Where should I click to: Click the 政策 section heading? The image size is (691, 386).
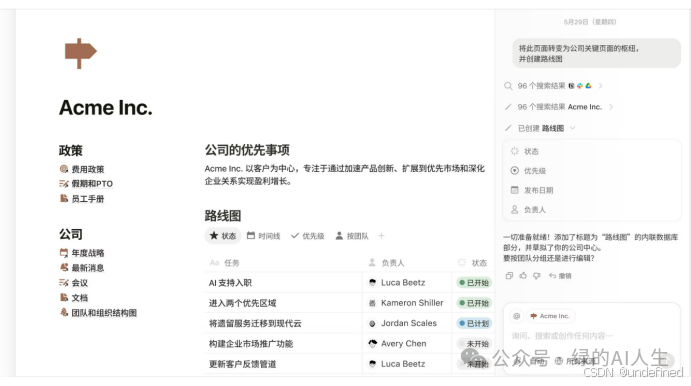(x=71, y=151)
